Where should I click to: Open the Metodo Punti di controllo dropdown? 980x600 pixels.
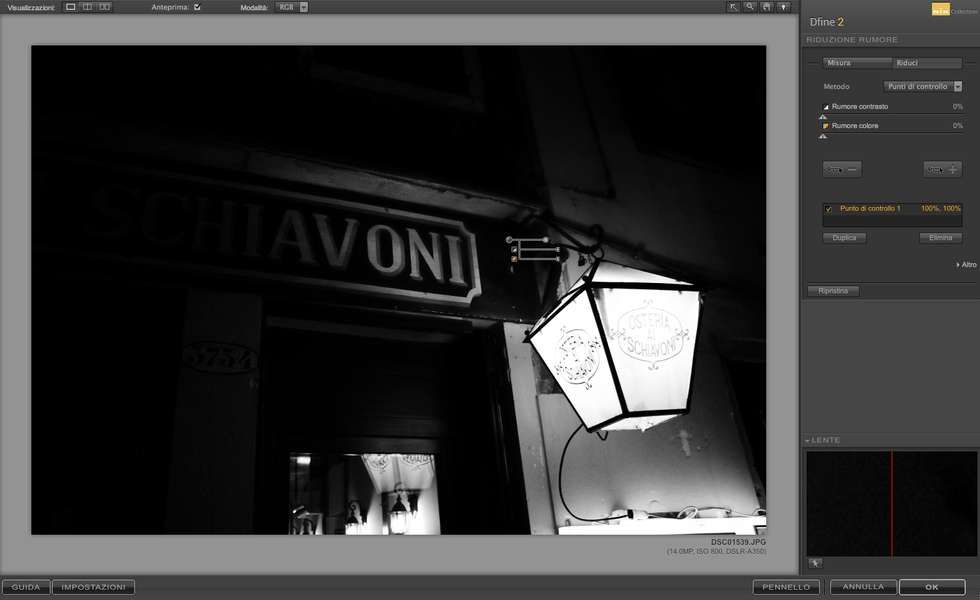coord(922,86)
